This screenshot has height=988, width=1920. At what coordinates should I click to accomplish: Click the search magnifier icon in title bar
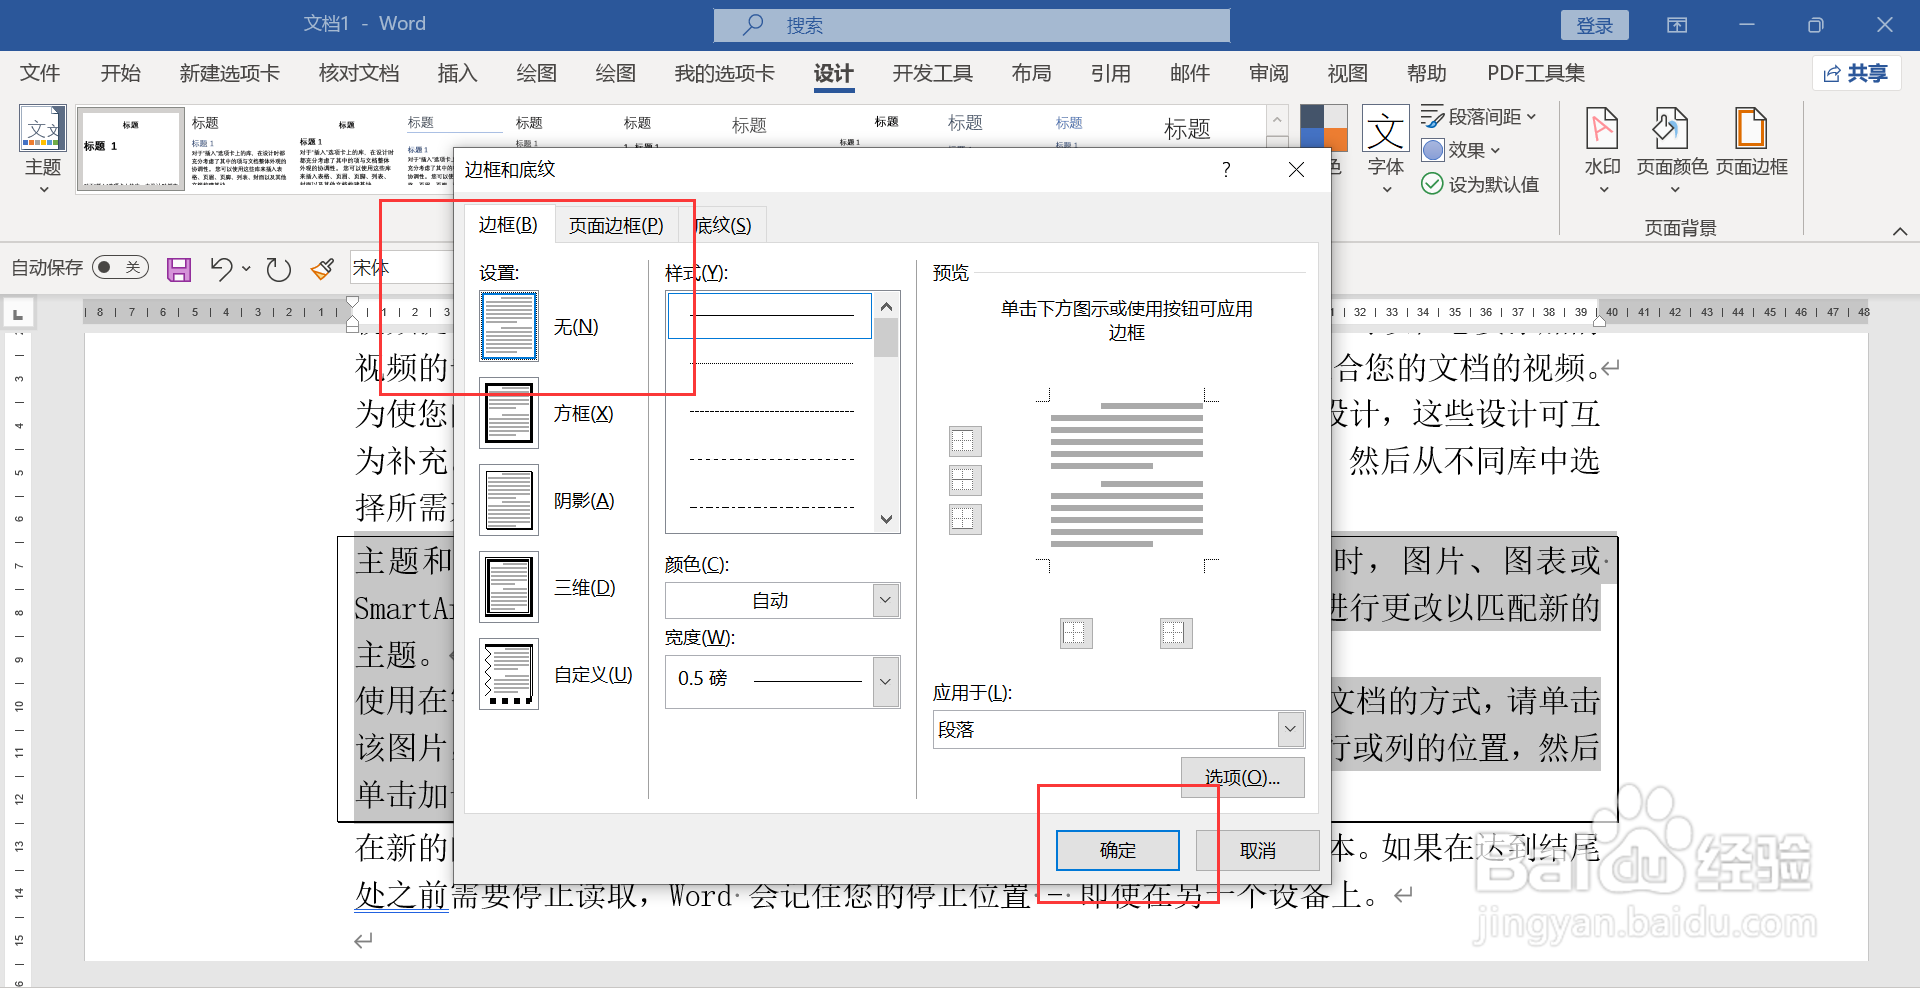pyautogui.click(x=753, y=25)
